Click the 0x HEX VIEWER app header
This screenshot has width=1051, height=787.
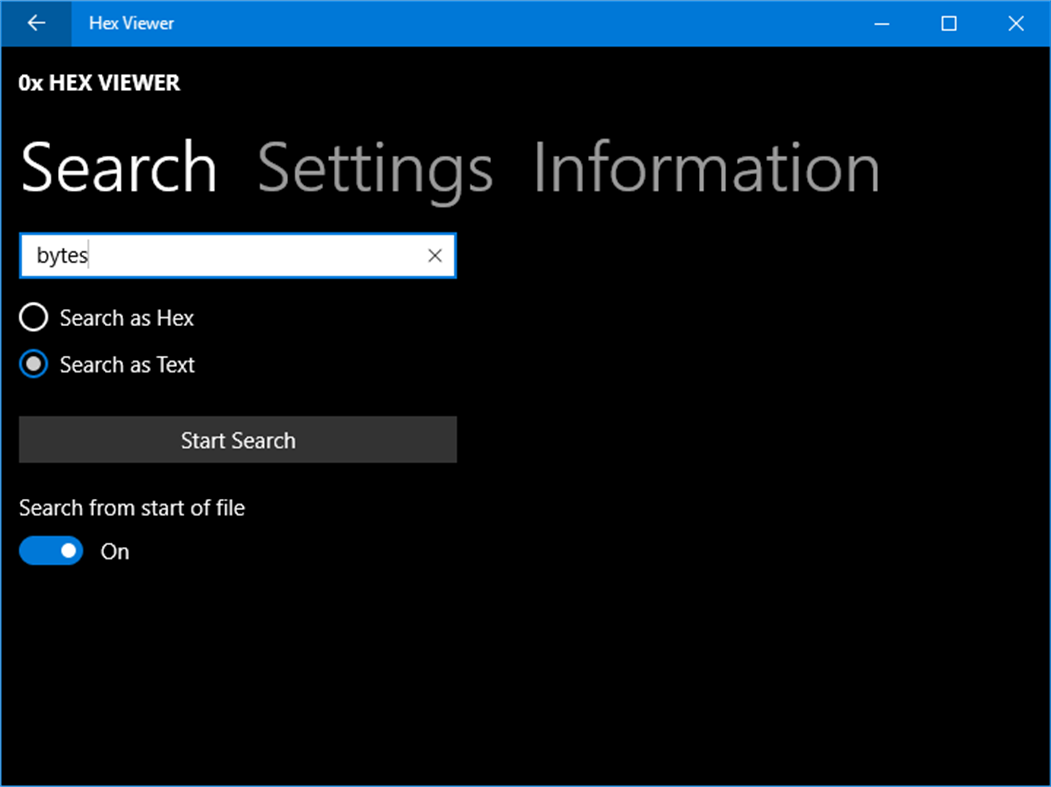pos(99,83)
